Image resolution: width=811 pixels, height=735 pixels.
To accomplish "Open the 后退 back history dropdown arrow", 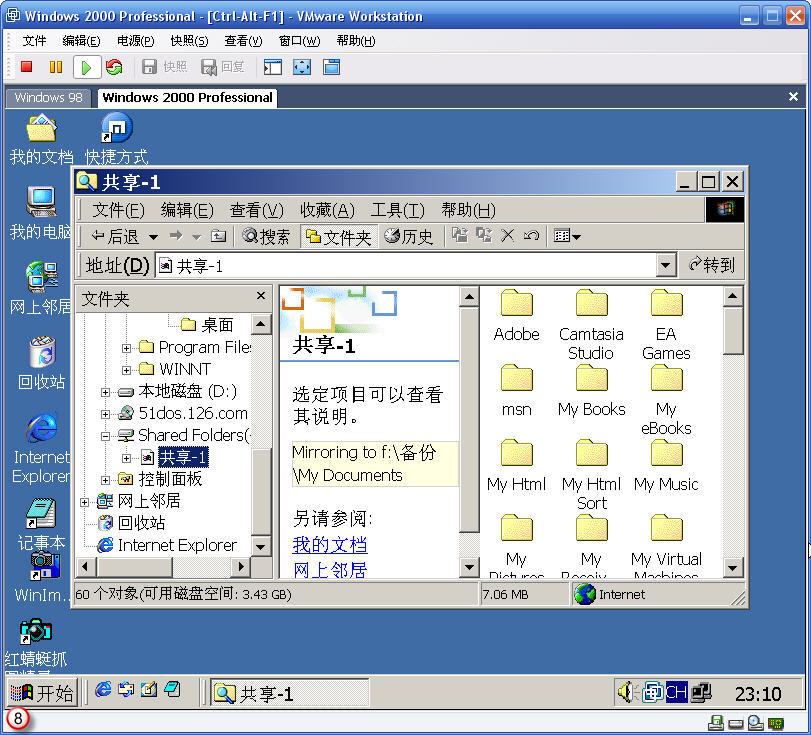I will point(153,237).
